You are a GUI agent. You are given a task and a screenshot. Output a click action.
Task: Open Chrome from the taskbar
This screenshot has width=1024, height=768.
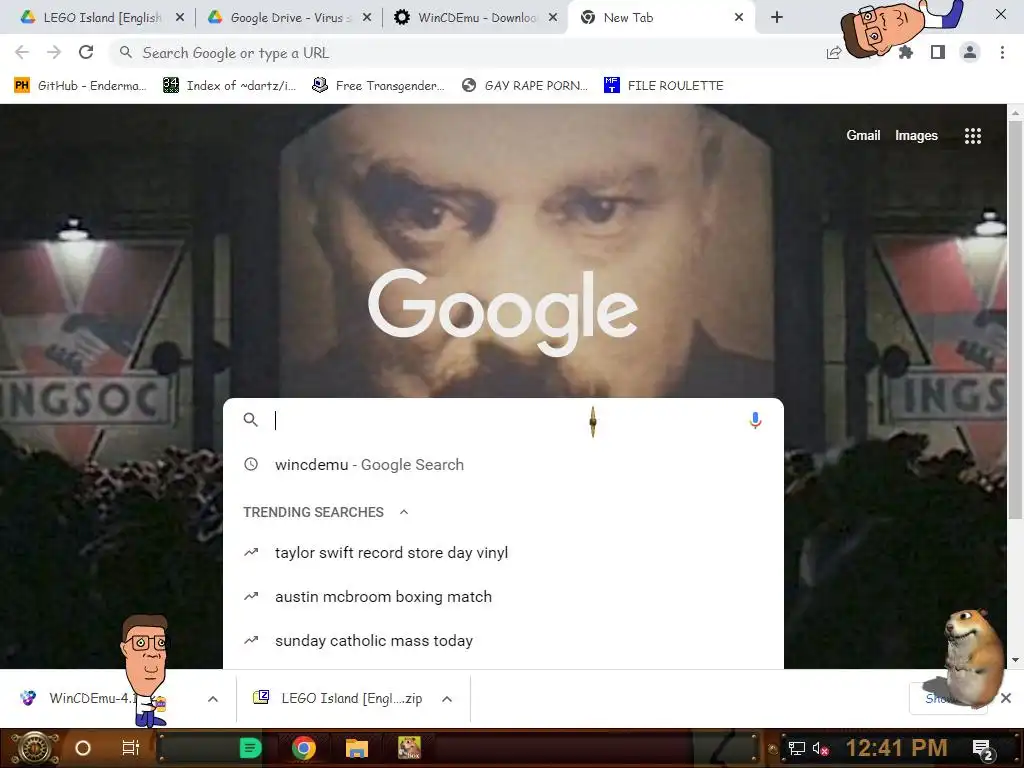point(303,748)
